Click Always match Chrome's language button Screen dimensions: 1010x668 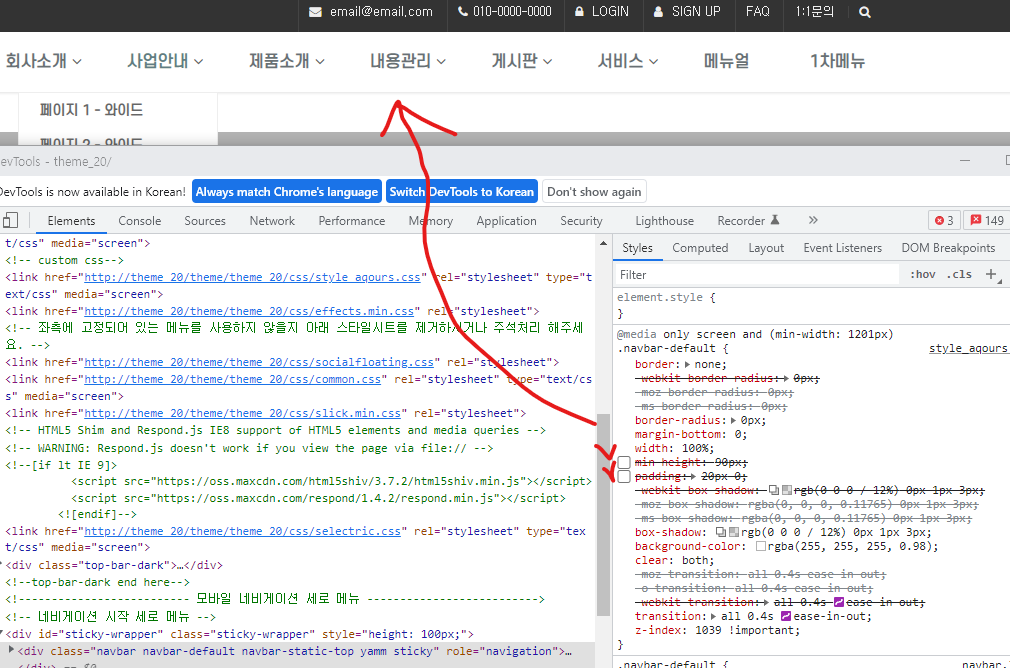(x=287, y=191)
